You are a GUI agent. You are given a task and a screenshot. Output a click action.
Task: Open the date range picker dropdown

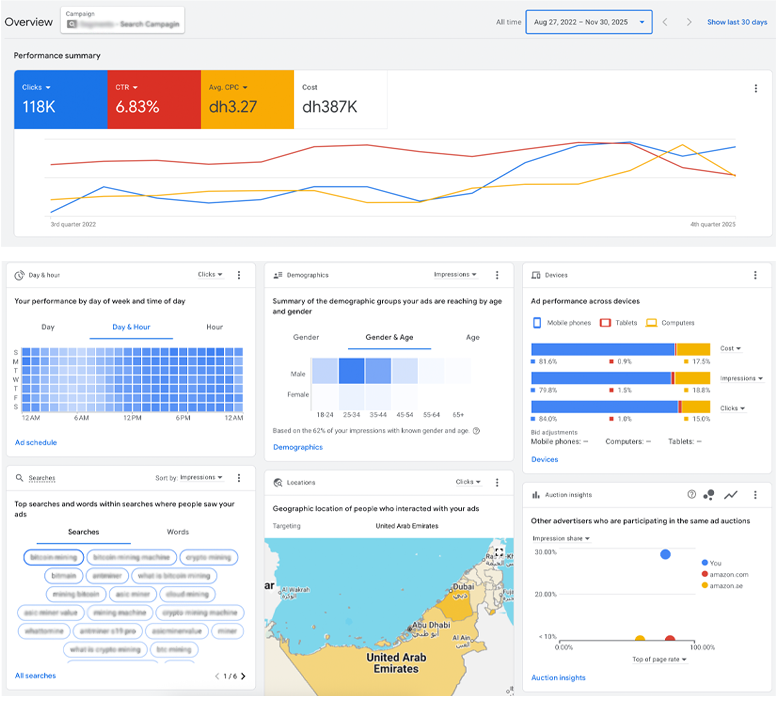(589, 22)
